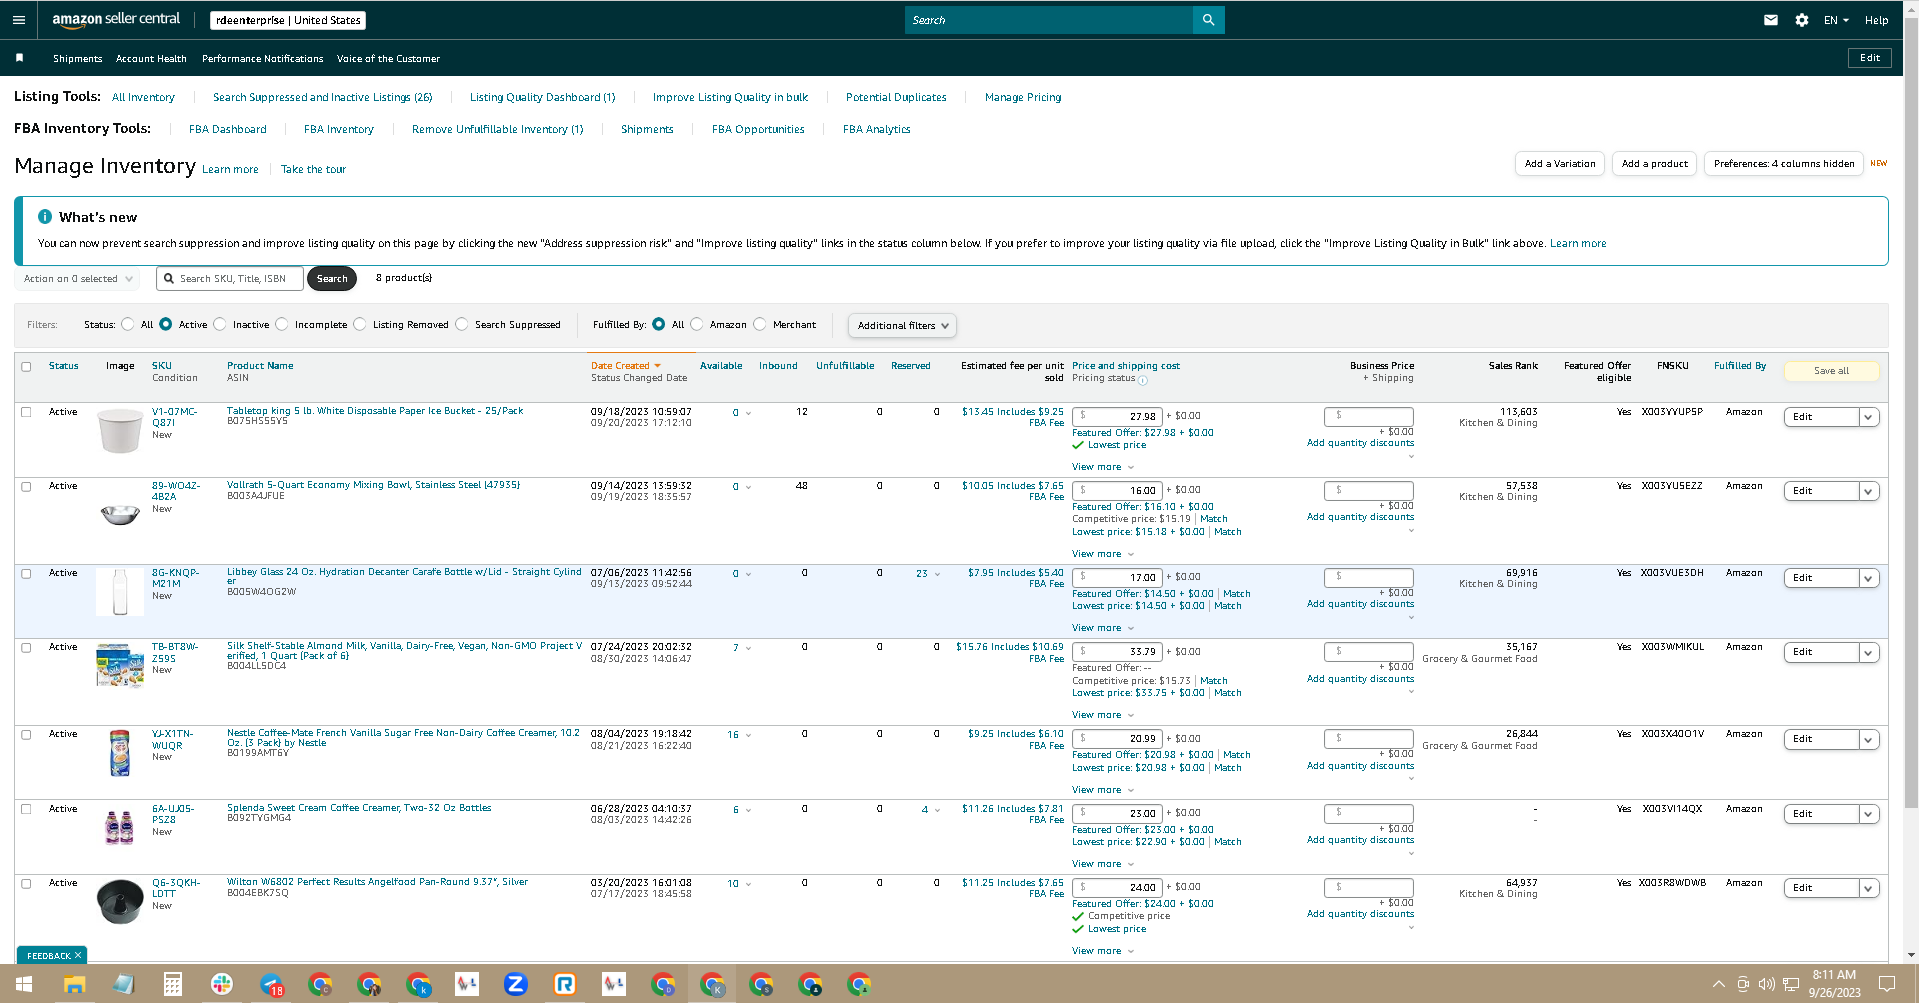Click the Save all button

(1831, 371)
